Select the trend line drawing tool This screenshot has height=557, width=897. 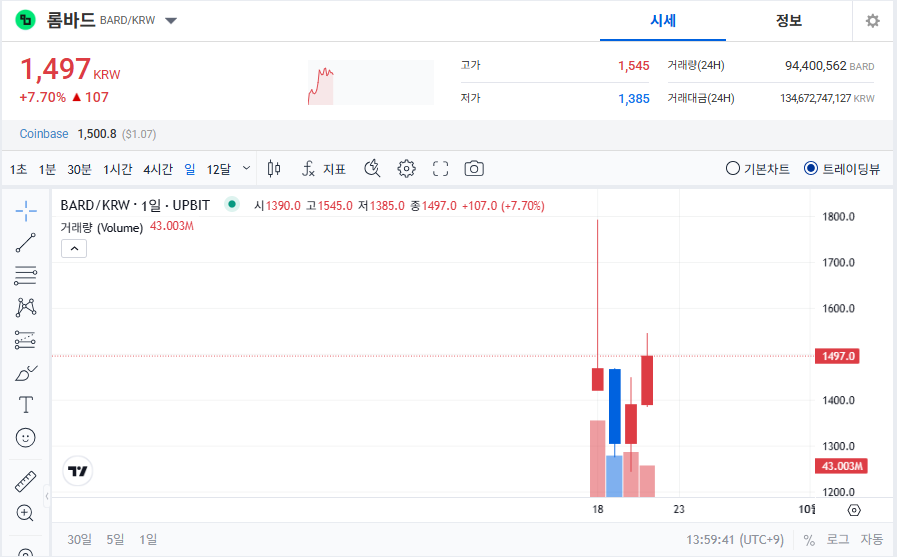pyautogui.click(x=26, y=242)
